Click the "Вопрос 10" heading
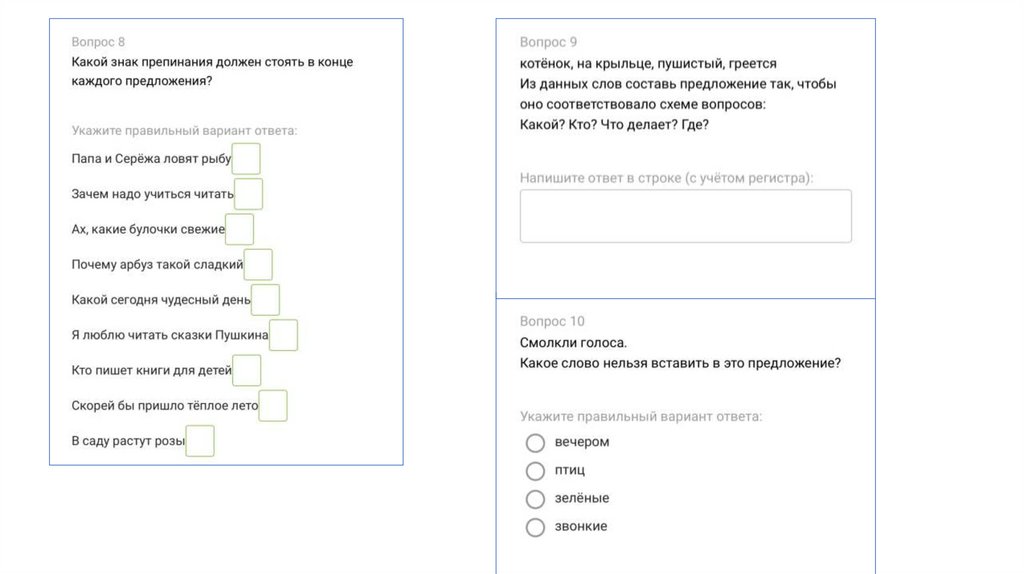Viewport: 1024px width, 574px height. tap(552, 321)
